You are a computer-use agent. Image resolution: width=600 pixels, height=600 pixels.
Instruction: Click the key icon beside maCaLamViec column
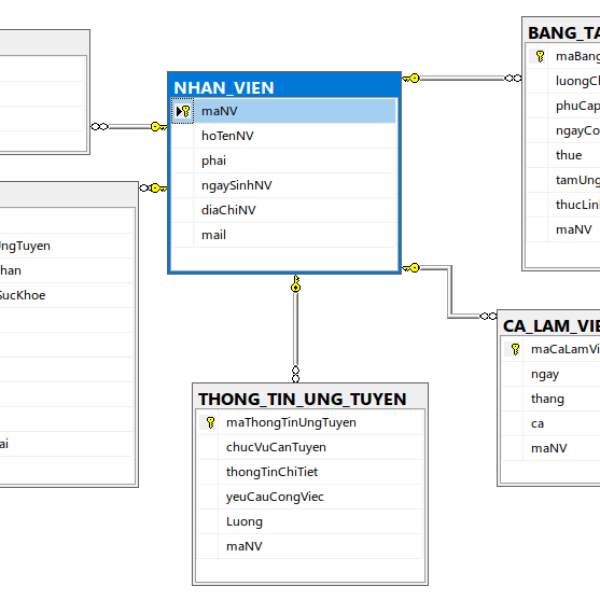tap(515, 349)
